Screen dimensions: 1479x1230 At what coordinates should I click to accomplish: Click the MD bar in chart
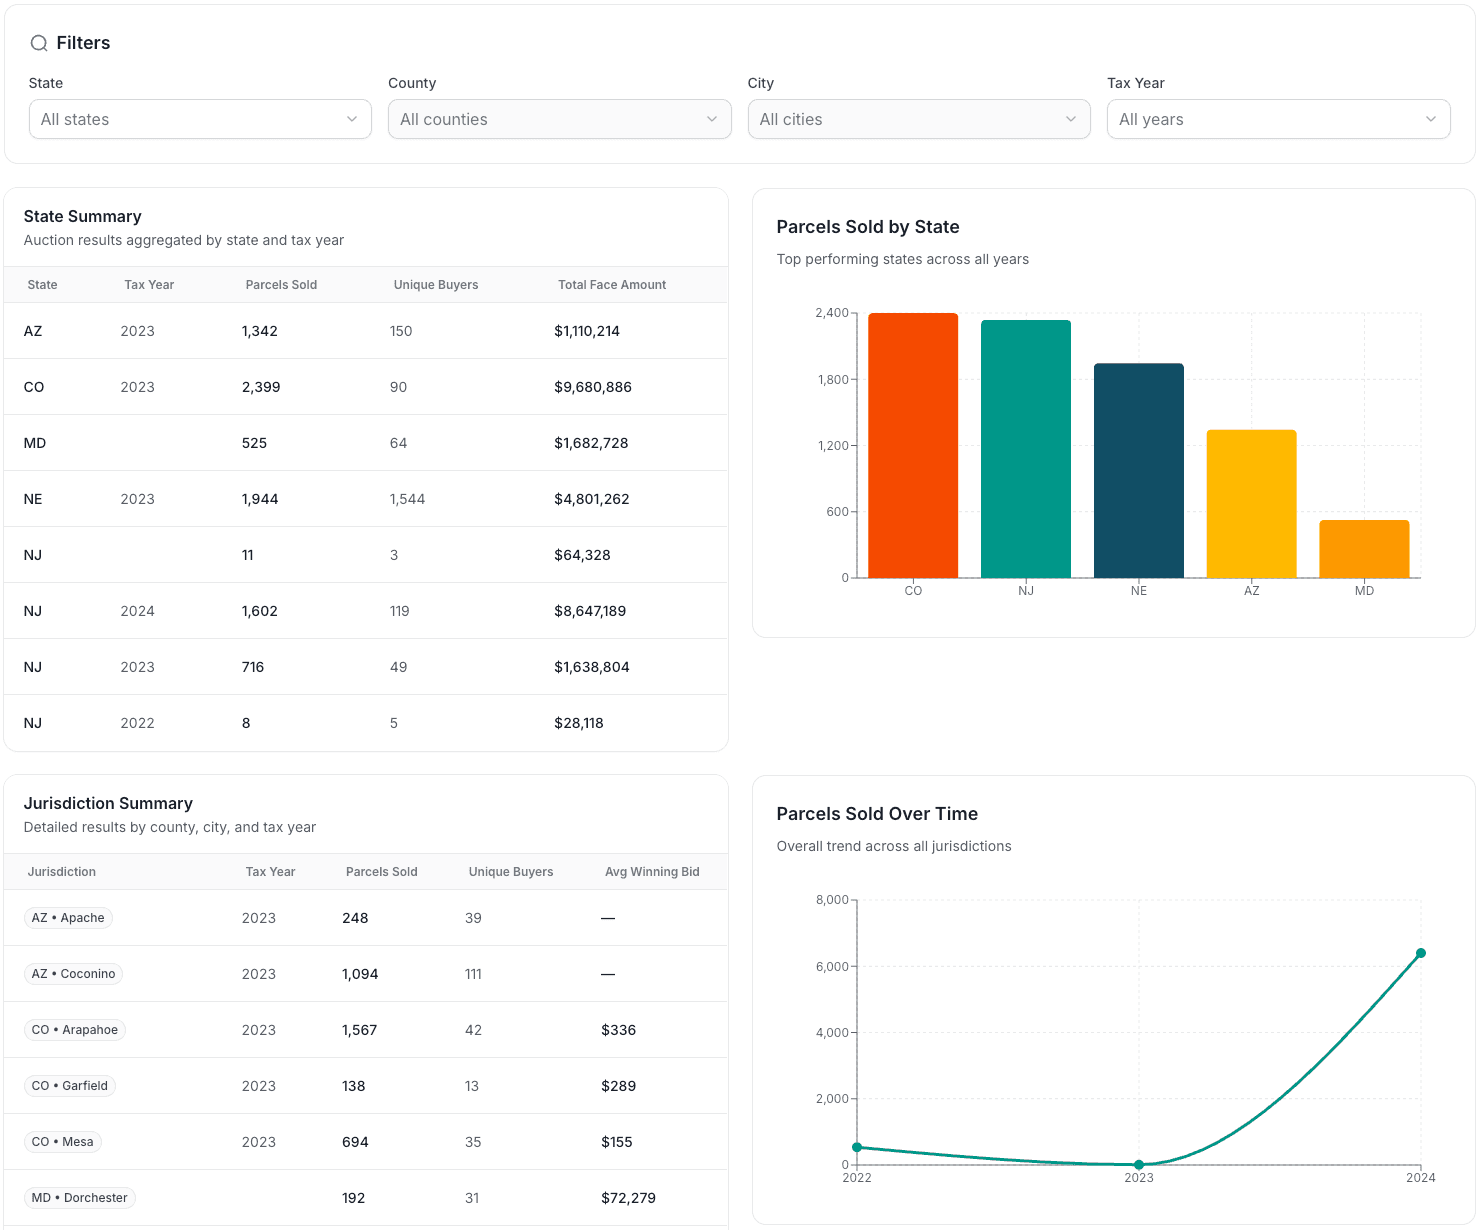pos(1364,548)
